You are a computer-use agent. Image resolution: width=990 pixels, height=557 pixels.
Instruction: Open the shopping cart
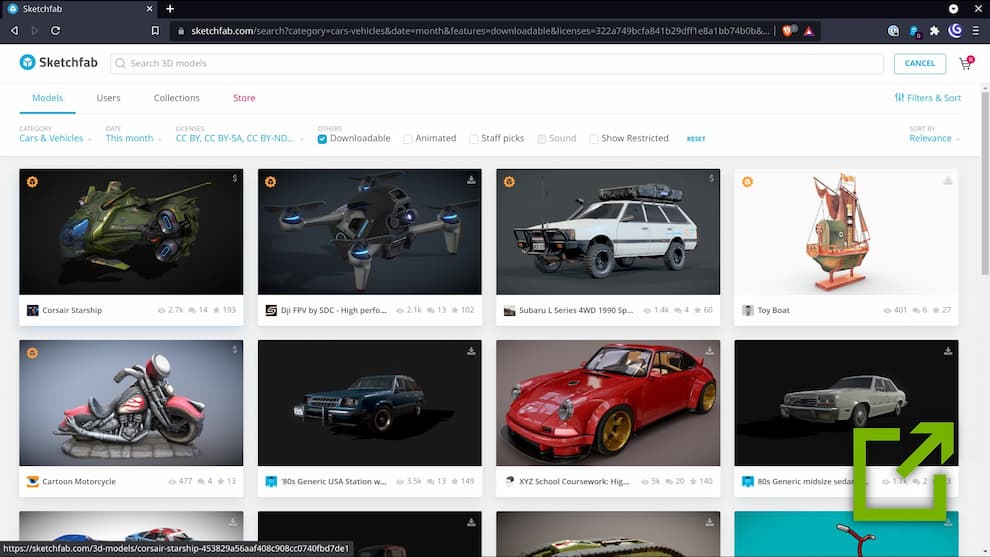coord(965,64)
